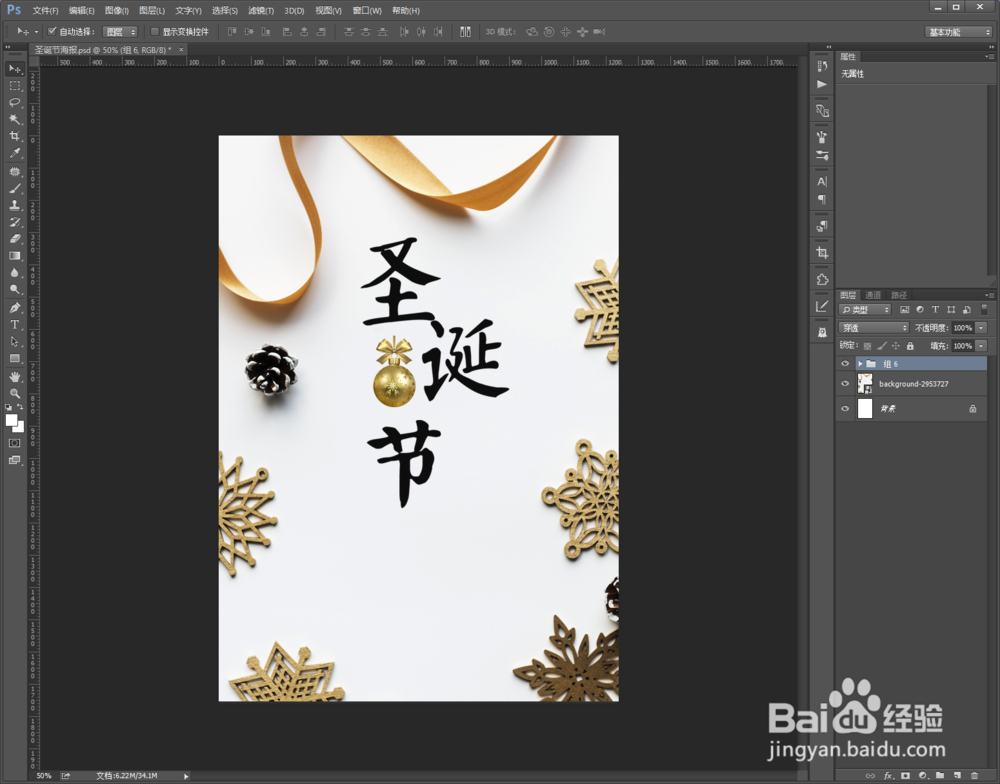Lock the layer with the padlock icon
Viewport: 1000px width, 784px height.
pyautogui.click(x=911, y=346)
